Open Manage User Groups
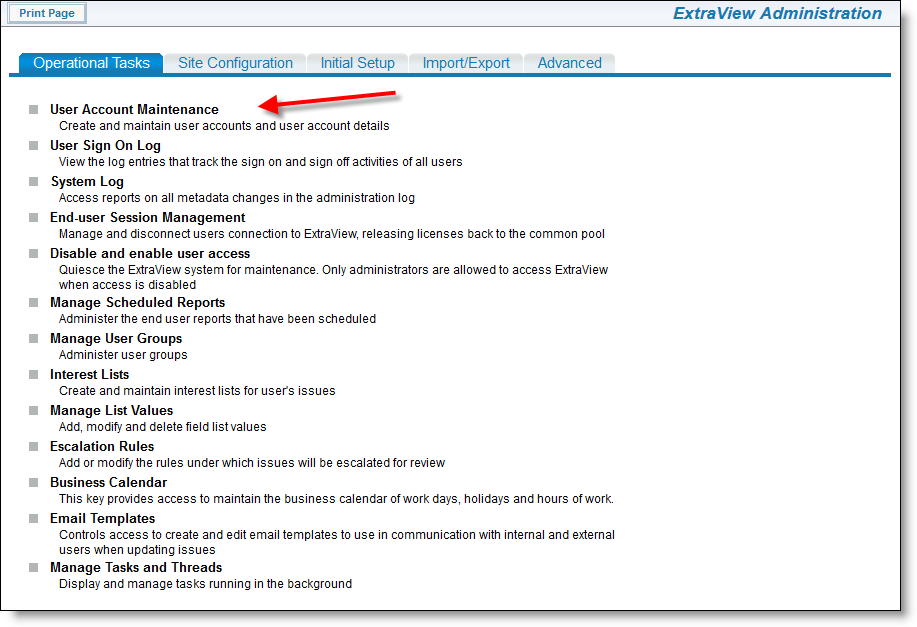 [116, 339]
